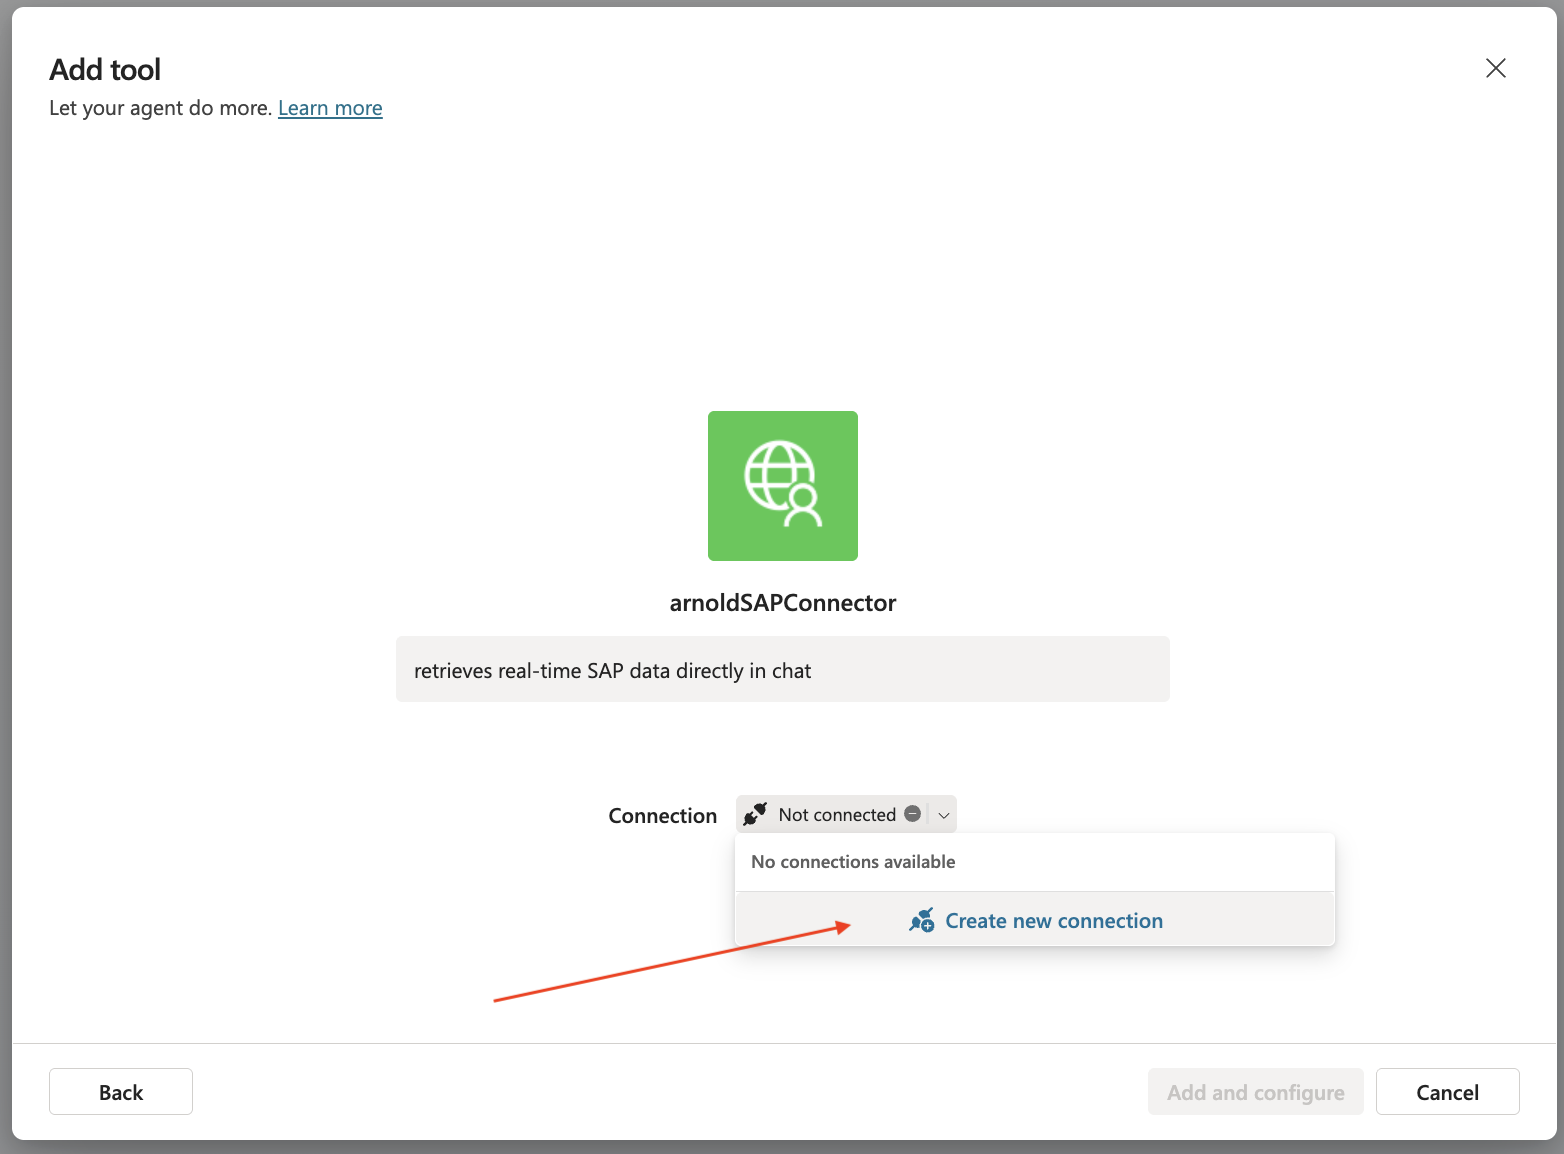Select the arnoldSAPConnector name text
The image size is (1564, 1154).
tap(783, 603)
